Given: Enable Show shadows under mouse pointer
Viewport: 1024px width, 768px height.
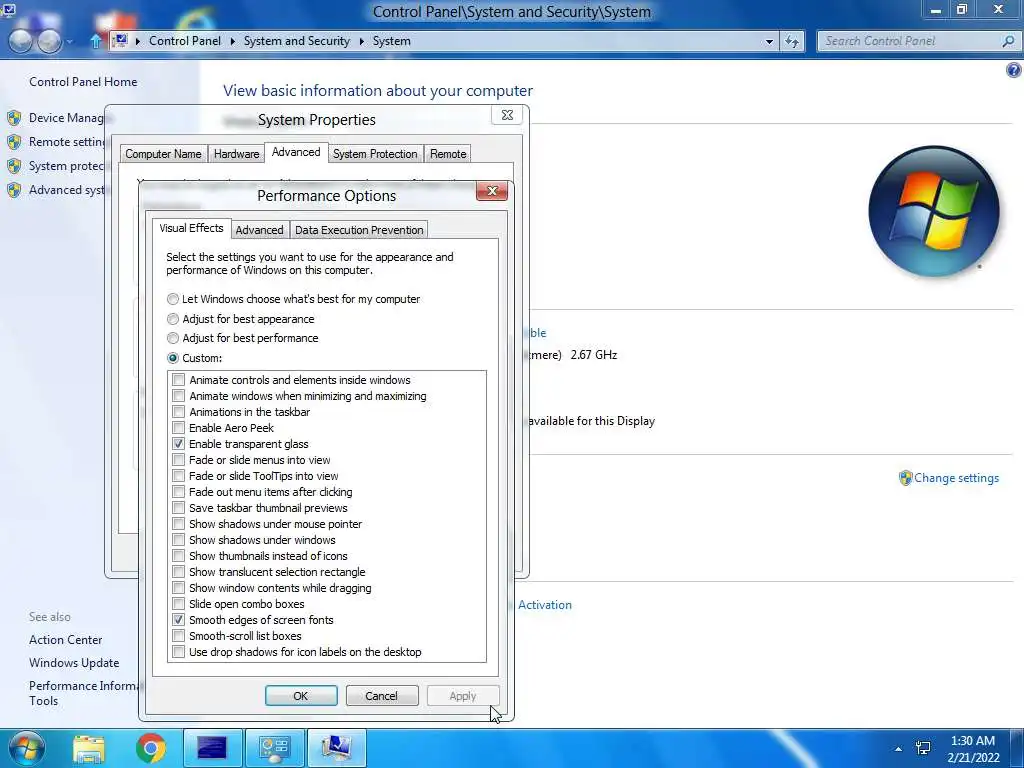Looking at the screenshot, I should [178, 524].
